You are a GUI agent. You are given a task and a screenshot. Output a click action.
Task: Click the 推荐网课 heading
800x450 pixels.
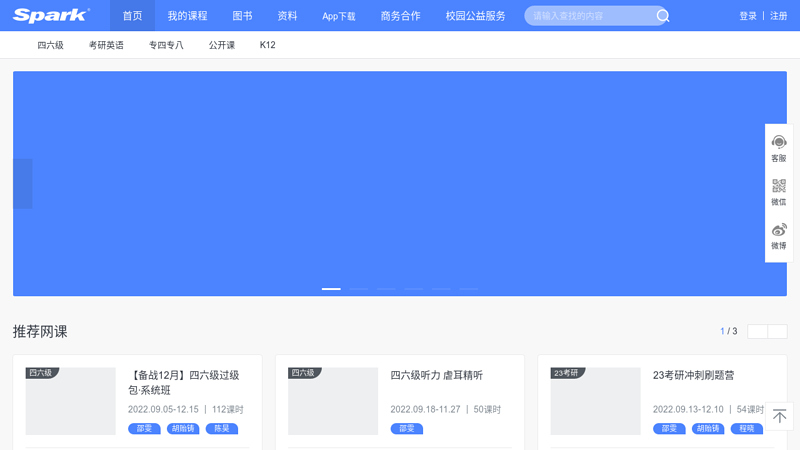pyautogui.click(x=40, y=332)
